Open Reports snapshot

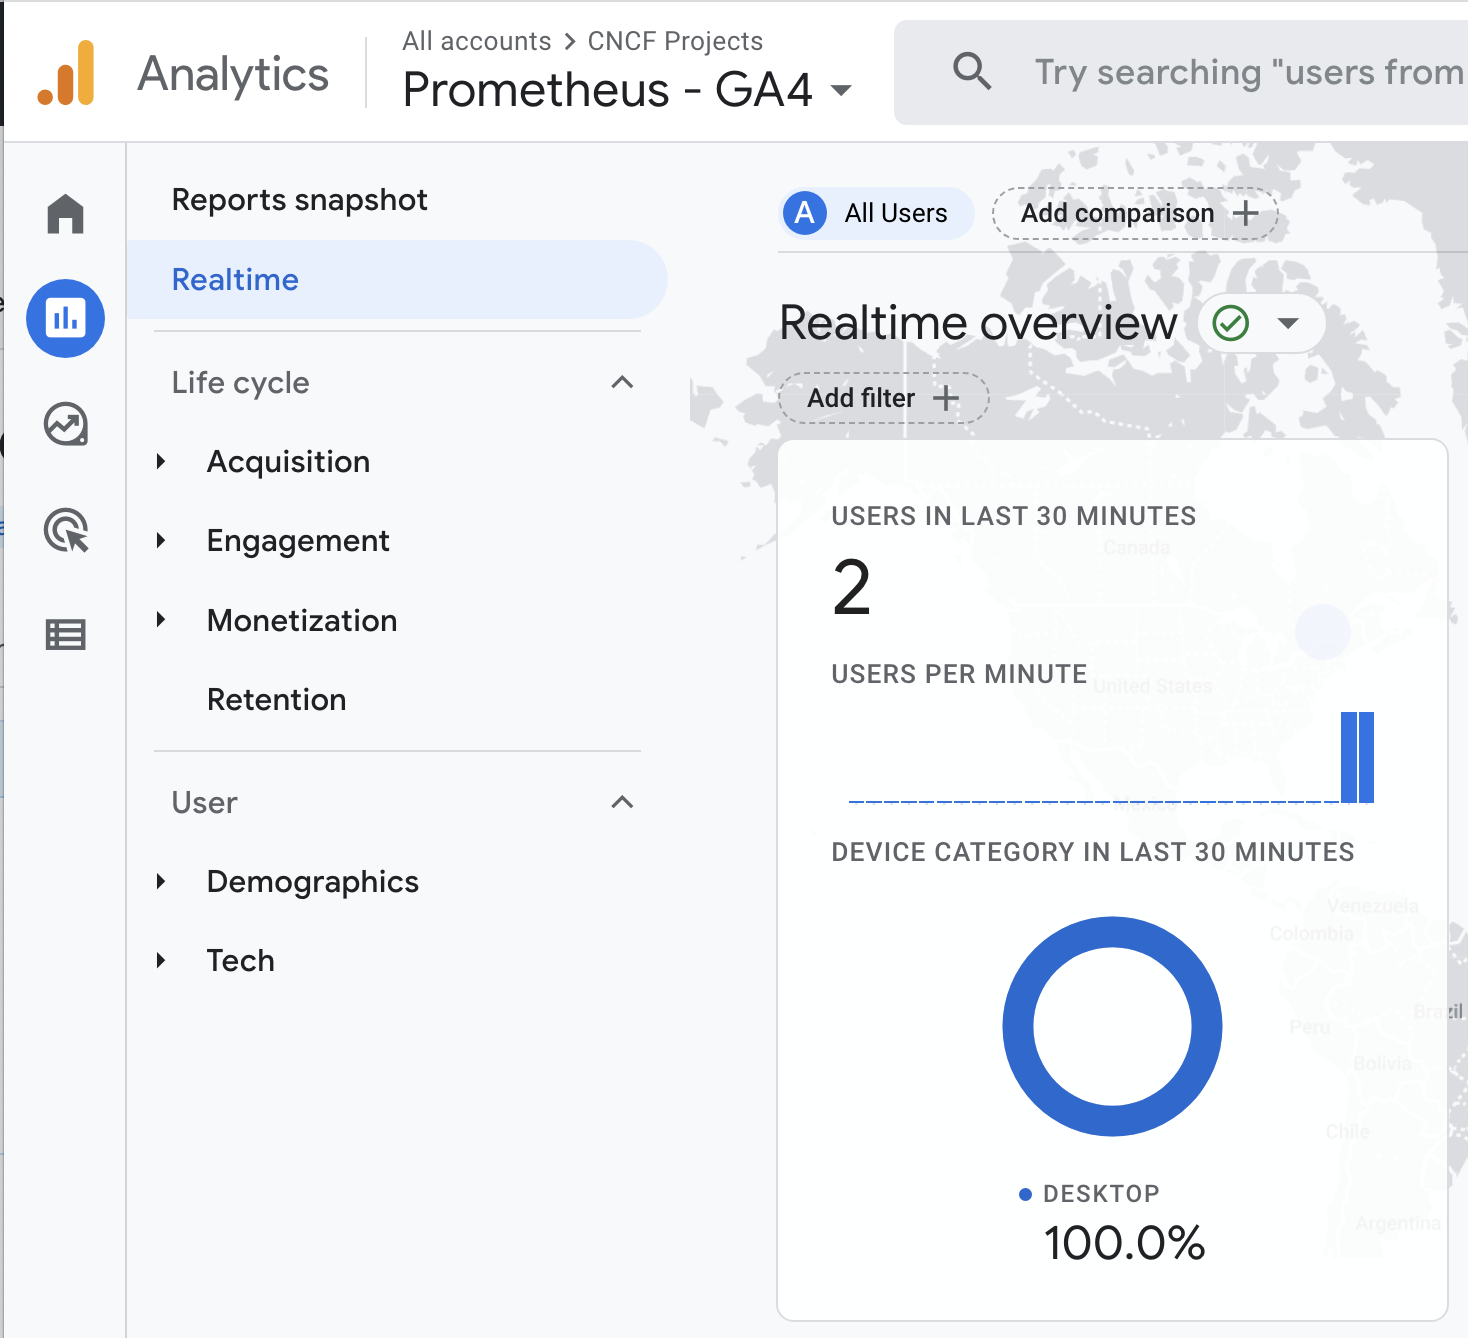pyautogui.click(x=300, y=200)
